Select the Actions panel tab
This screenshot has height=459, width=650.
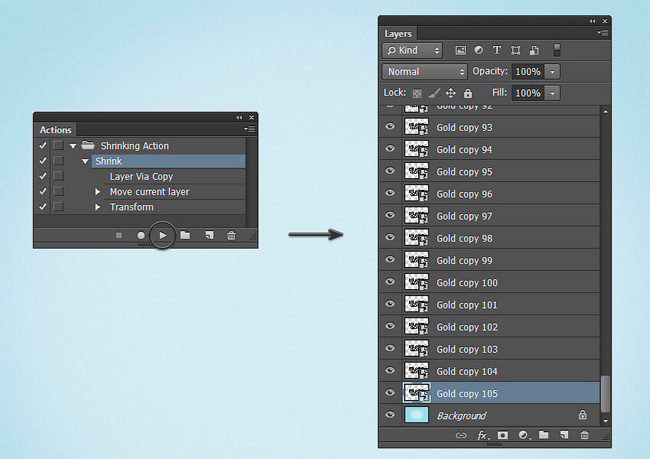coord(55,130)
